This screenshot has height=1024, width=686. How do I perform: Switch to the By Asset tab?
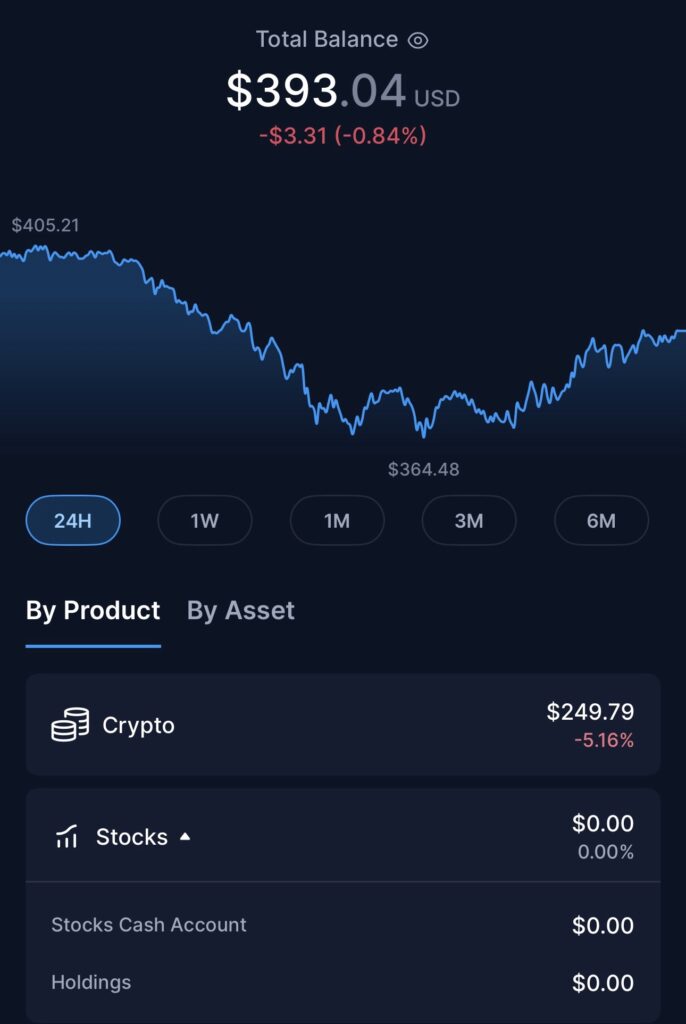(241, 611)
